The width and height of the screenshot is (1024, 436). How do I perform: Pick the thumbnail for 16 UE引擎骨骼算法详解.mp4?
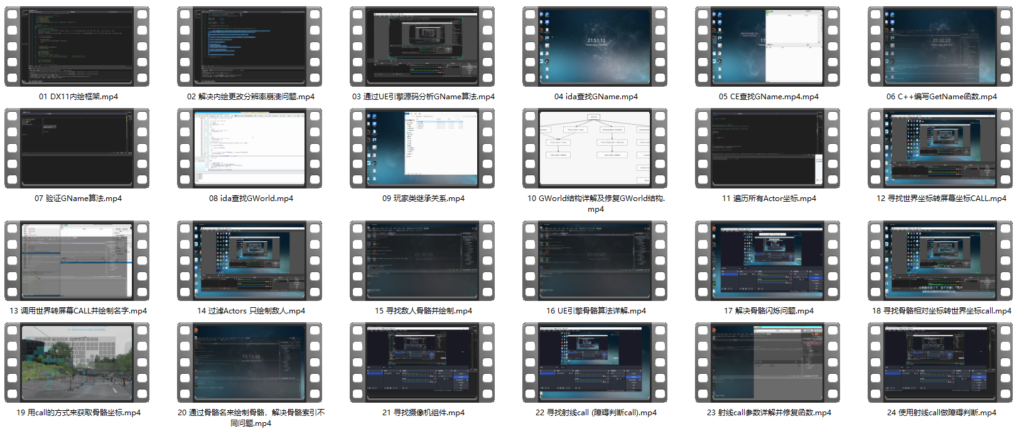click(596, 261)
